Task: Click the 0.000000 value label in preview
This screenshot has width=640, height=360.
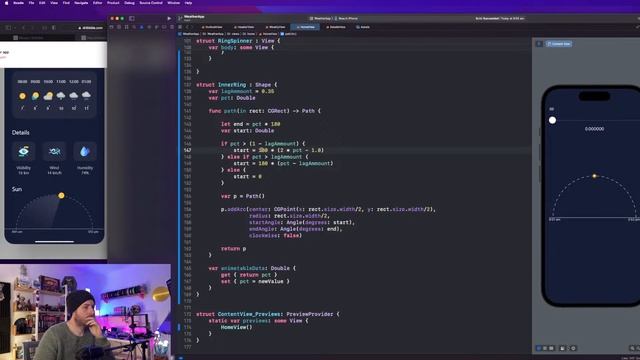Action: (x=594, y=129)
